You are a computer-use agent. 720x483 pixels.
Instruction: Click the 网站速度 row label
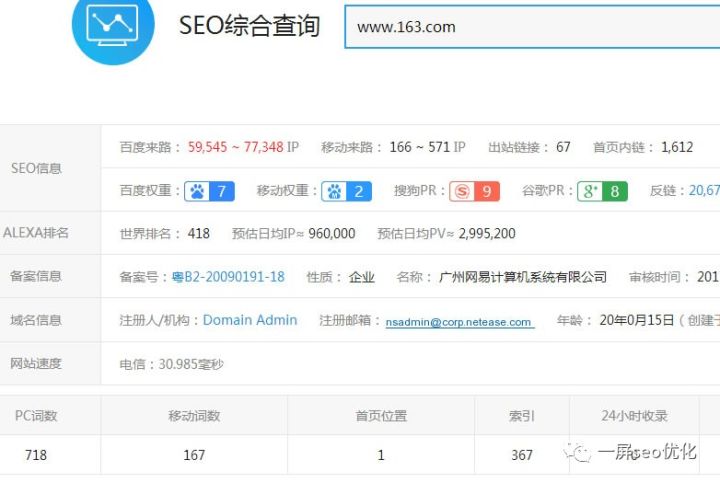click(x=36, y=363)
